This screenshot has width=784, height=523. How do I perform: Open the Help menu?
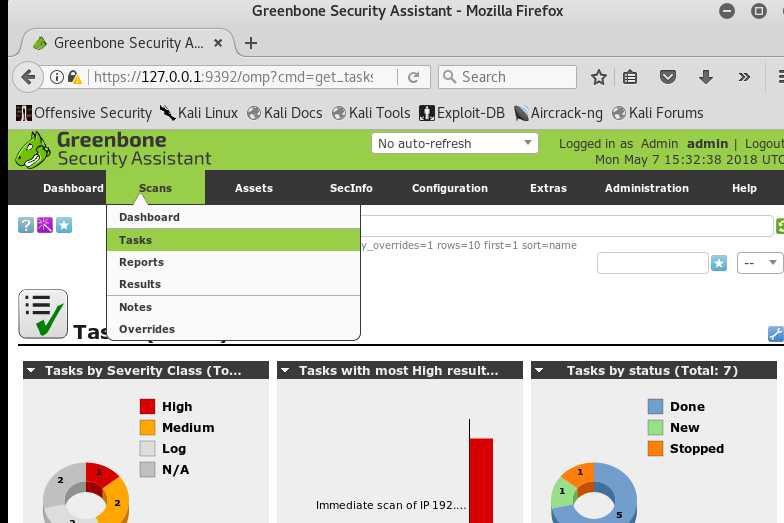click(744, 188)
